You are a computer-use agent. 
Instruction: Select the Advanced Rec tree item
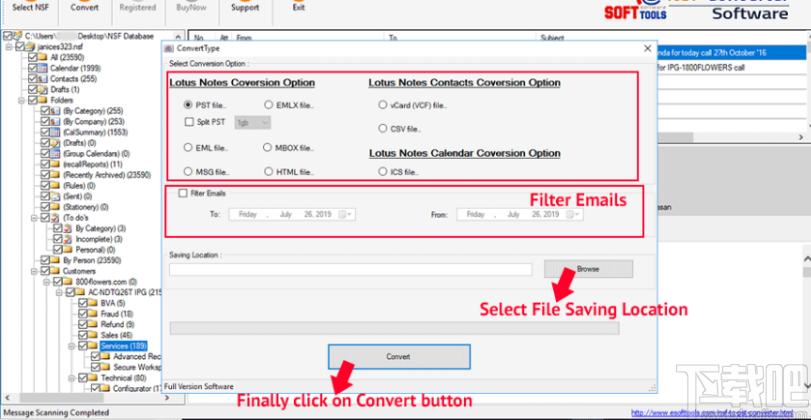(x=137, y=357)
